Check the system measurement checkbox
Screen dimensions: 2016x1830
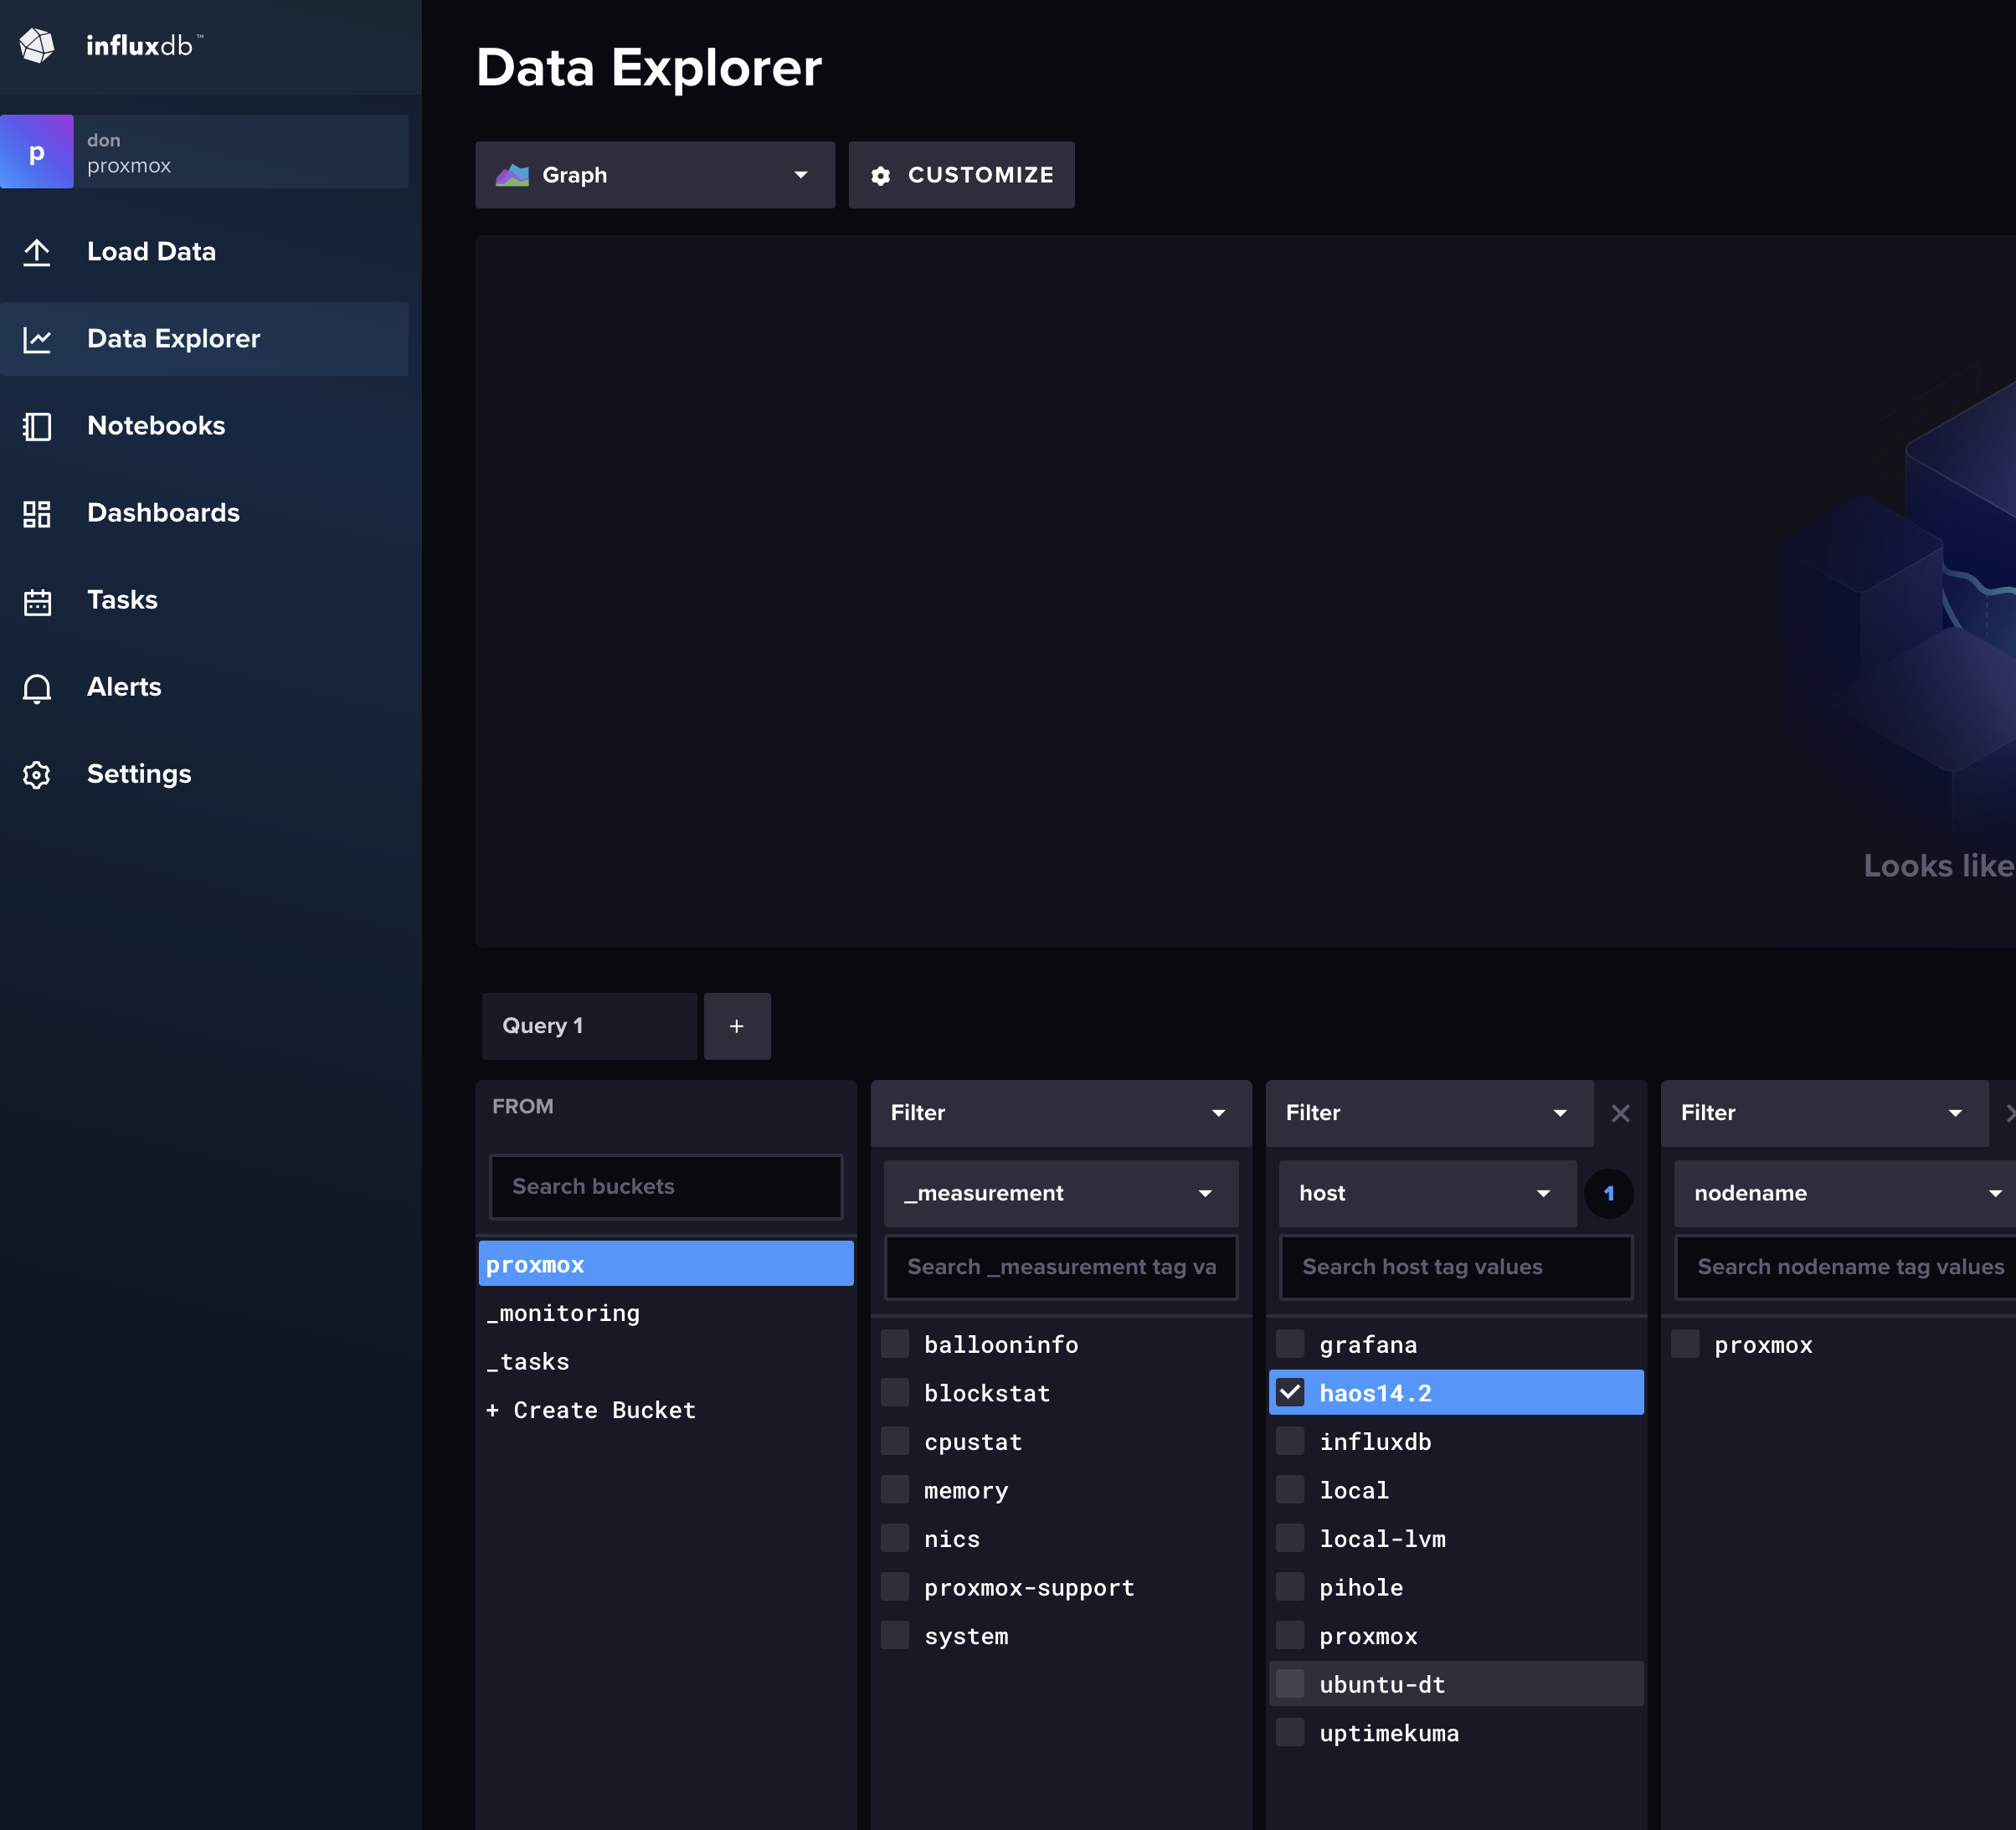click(895, 1636)
